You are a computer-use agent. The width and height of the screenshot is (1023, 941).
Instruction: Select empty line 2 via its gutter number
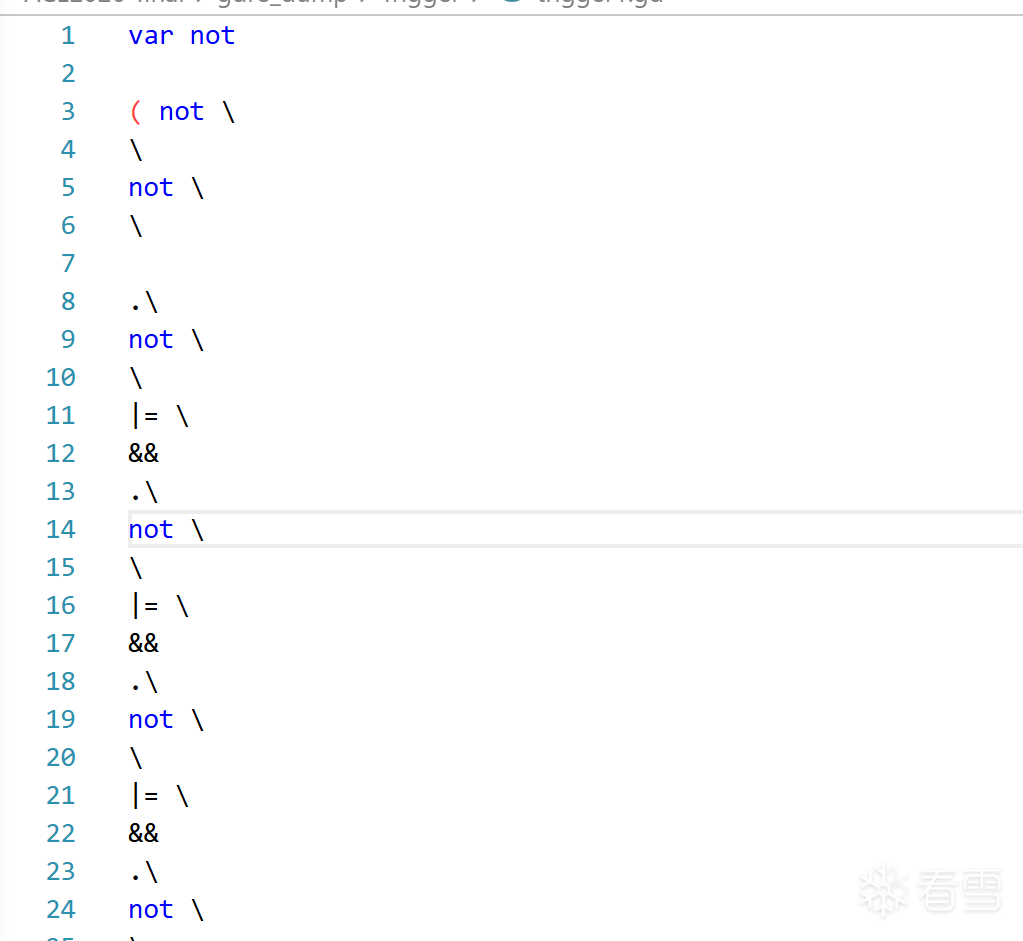pyautogui.click(x=69, y=74)
